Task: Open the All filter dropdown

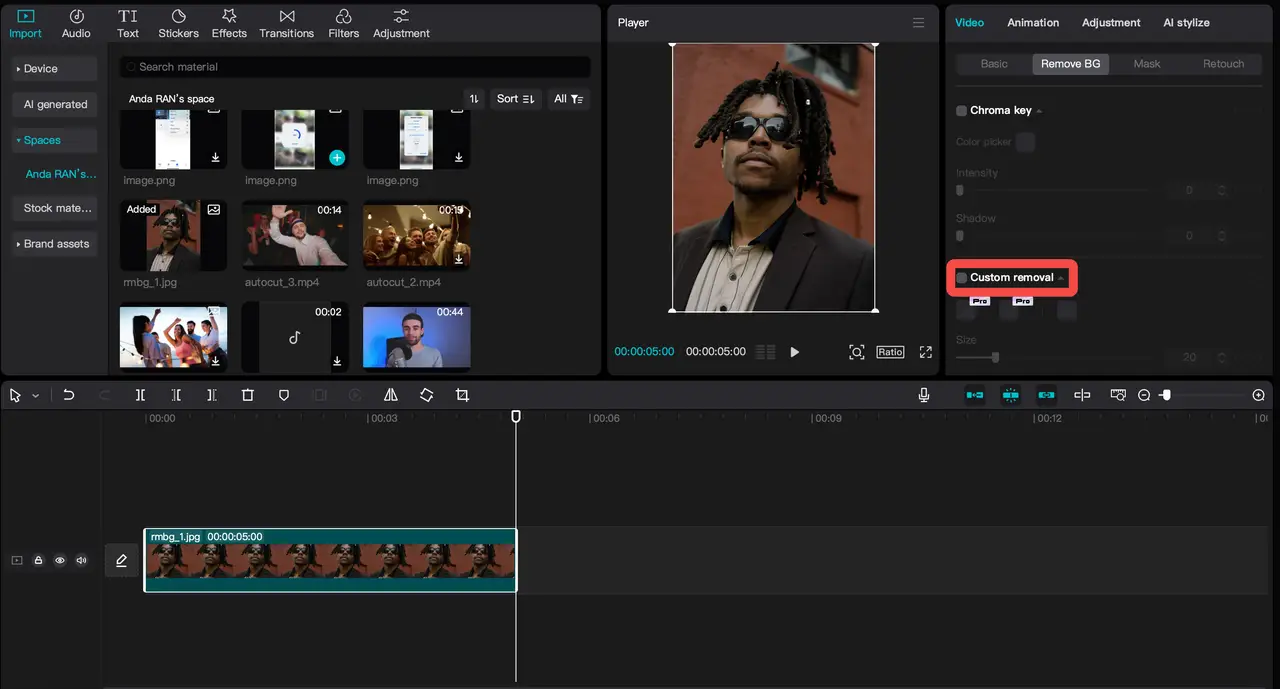Action: click(x=569, y=99)
